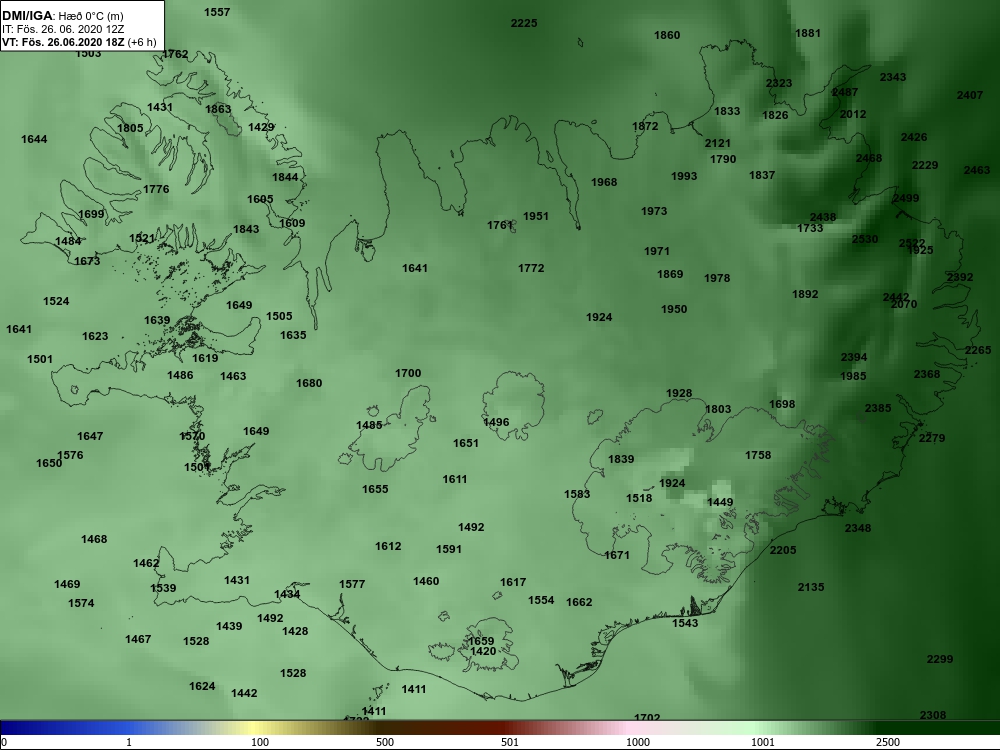
Task: Select the map value 1839
Action: [621, 459]
